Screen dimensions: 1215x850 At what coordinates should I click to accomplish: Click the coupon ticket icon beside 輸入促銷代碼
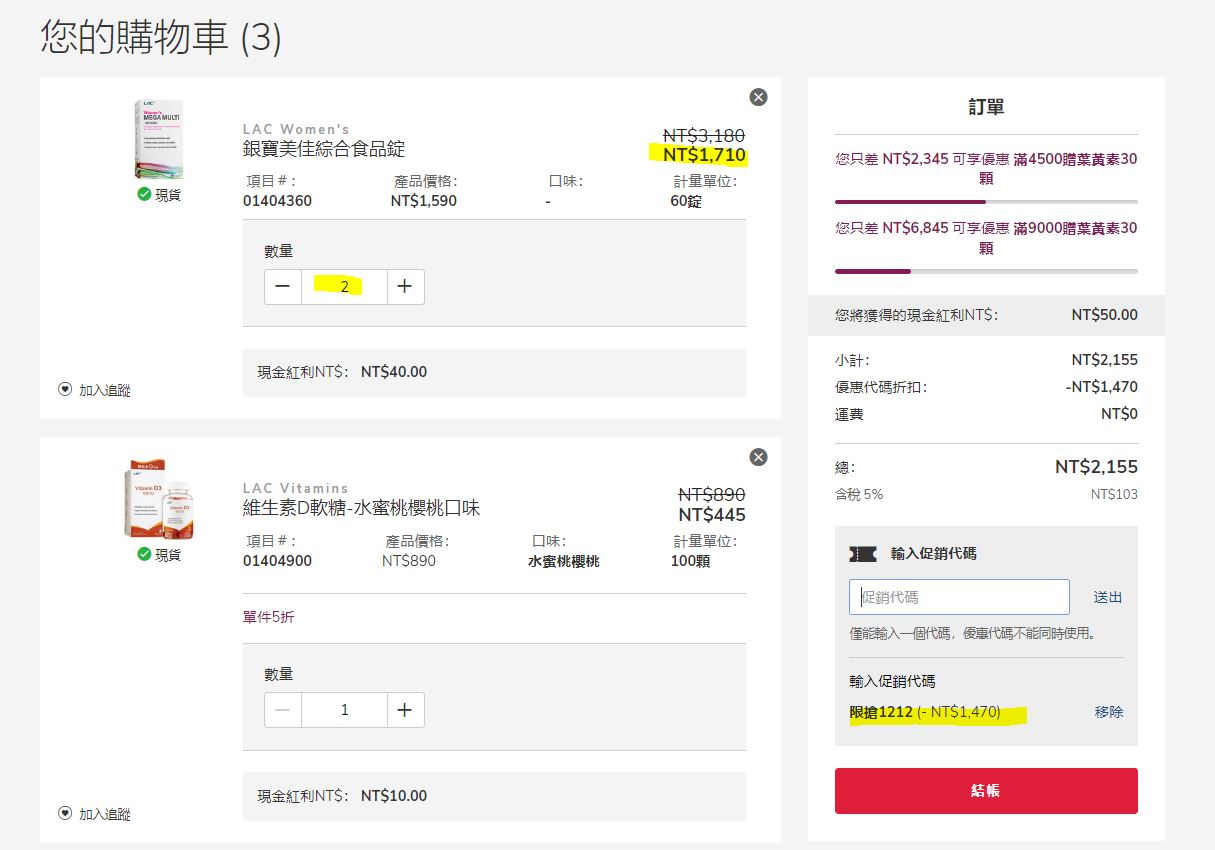pos(863,553)
